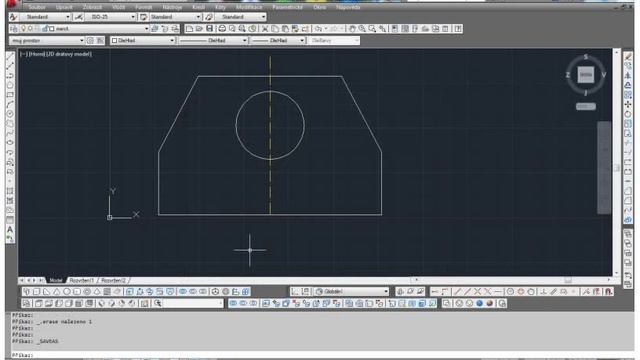
Task: Click the multileader style icon
Action: click(209, 17)
